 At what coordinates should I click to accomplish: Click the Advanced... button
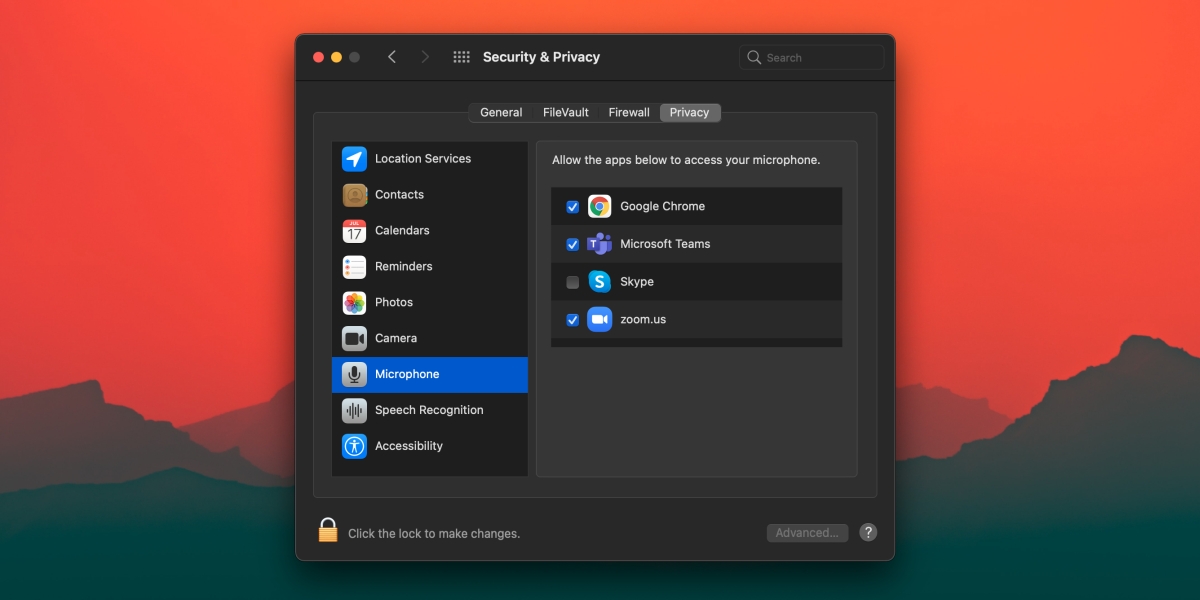tap(807, 533)
